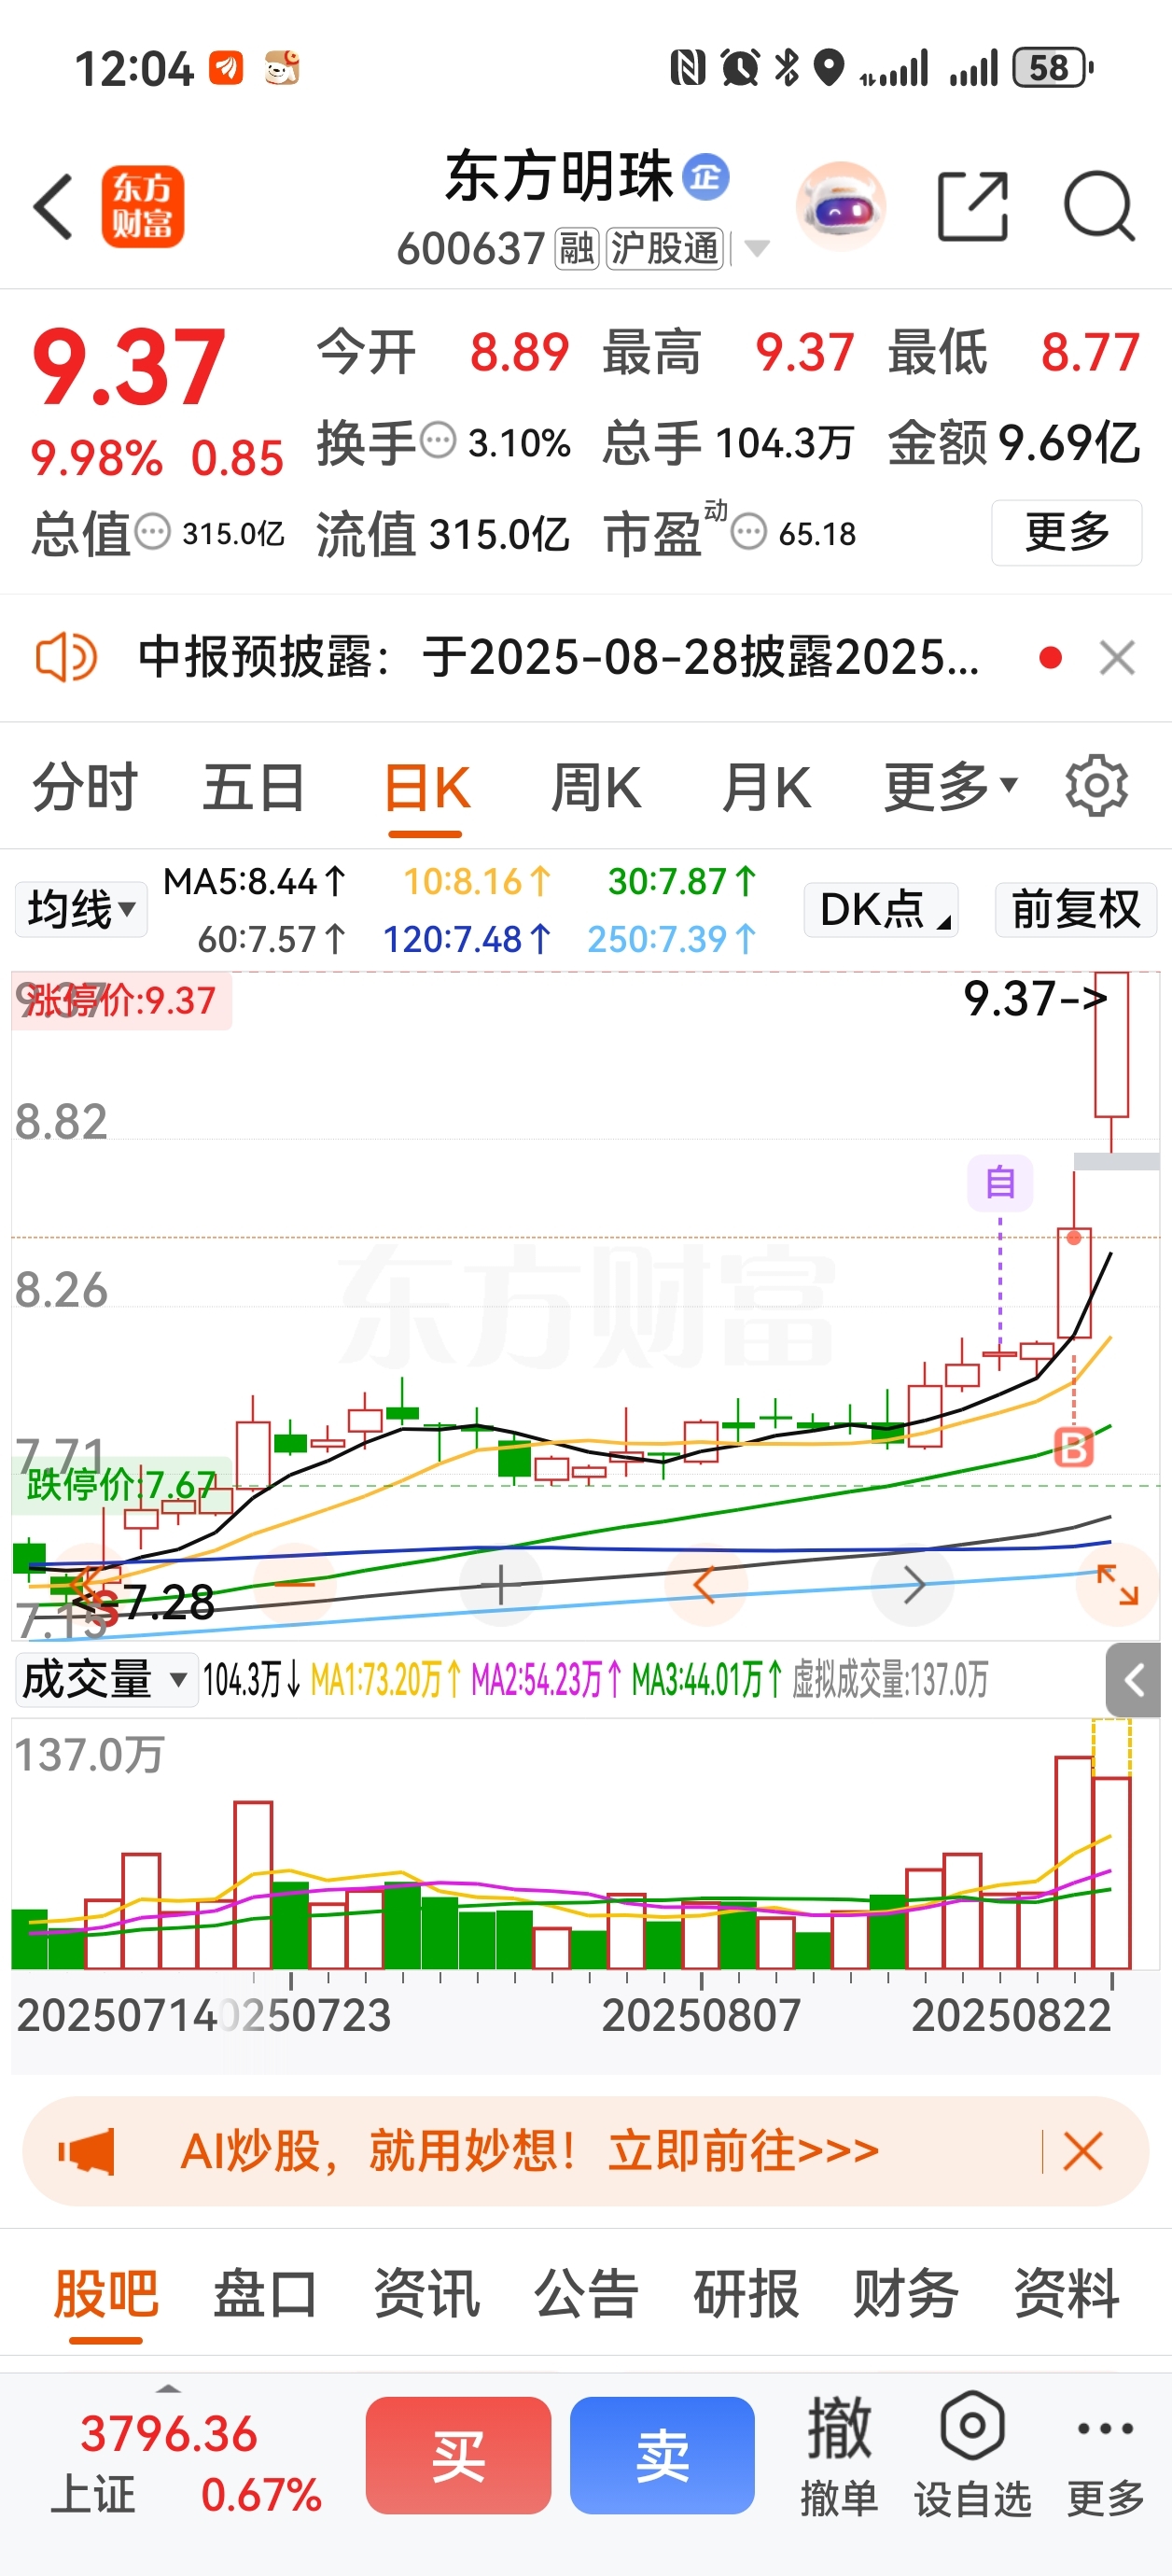The height and width of the screenshot is (2576, 1172).
Task: Tap the 融 margin tag
Action: (x=577, y=248)
